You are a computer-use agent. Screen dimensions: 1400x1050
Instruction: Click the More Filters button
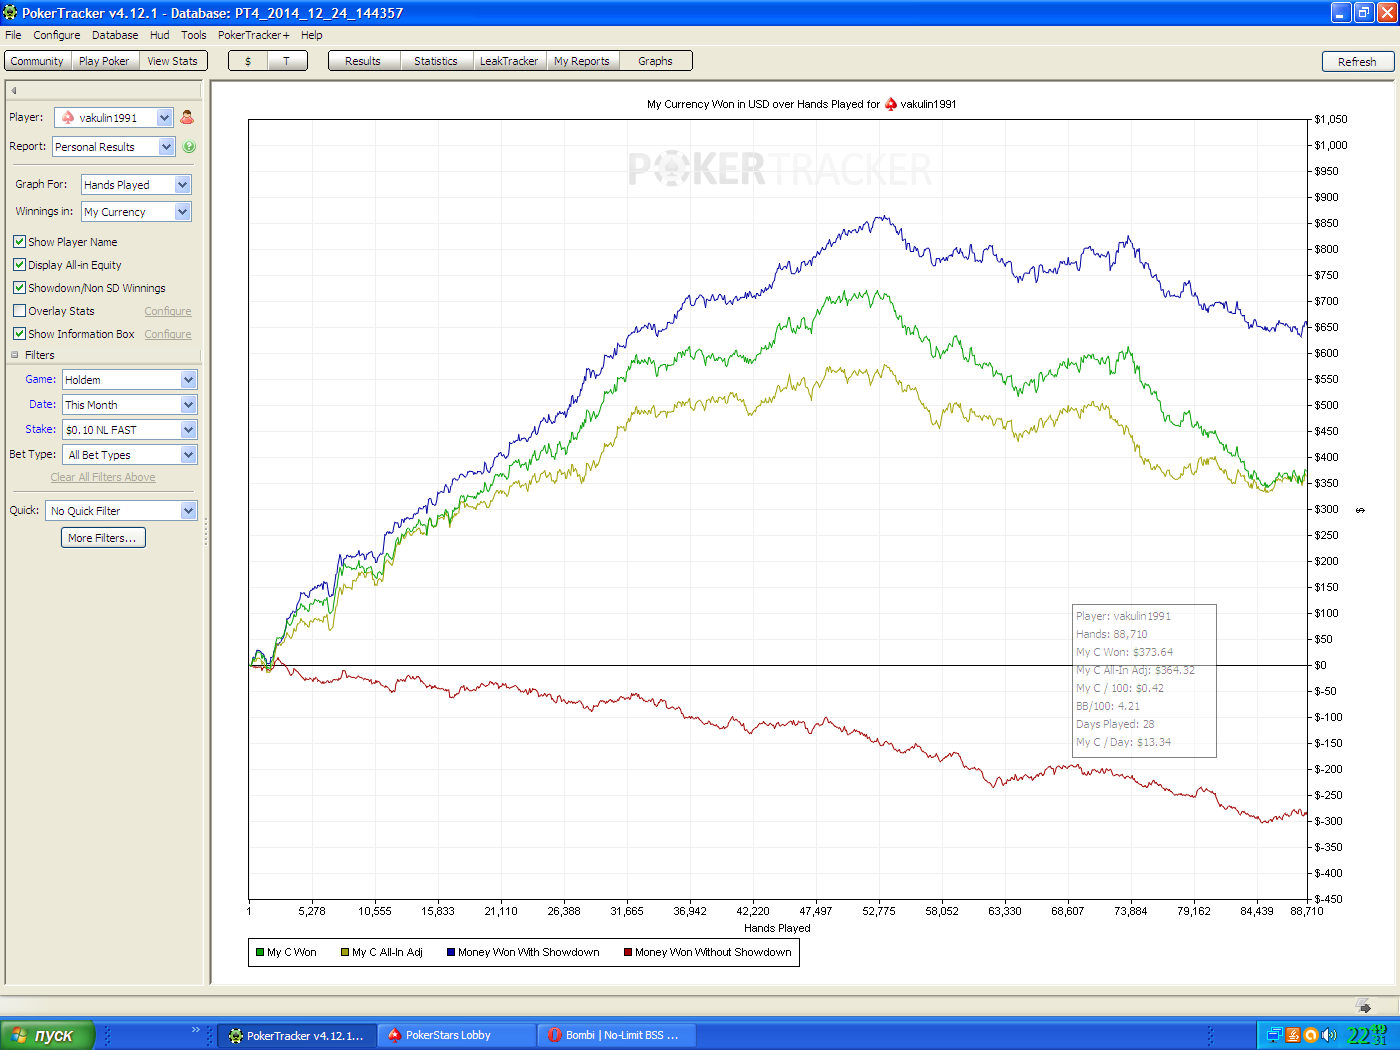click(103, 538)
